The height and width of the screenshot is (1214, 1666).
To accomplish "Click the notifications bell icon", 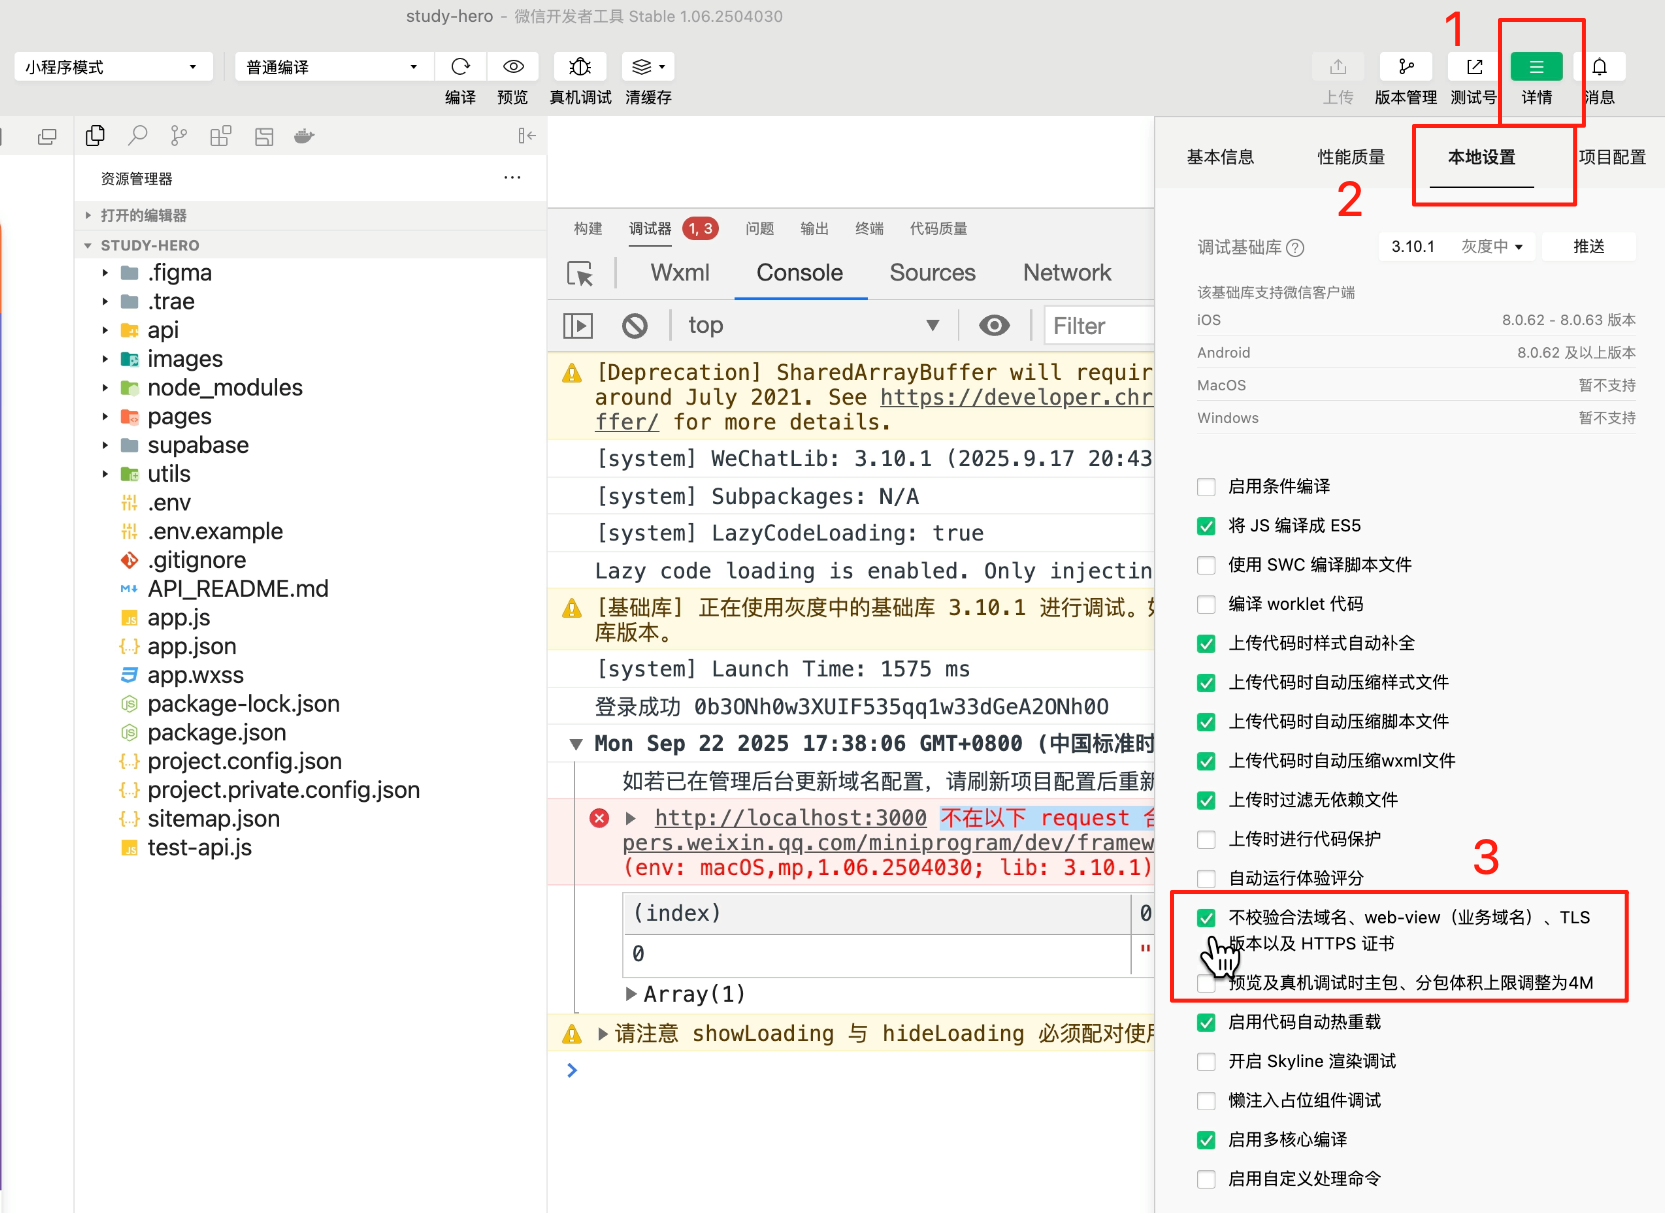I will point(1599,67).
